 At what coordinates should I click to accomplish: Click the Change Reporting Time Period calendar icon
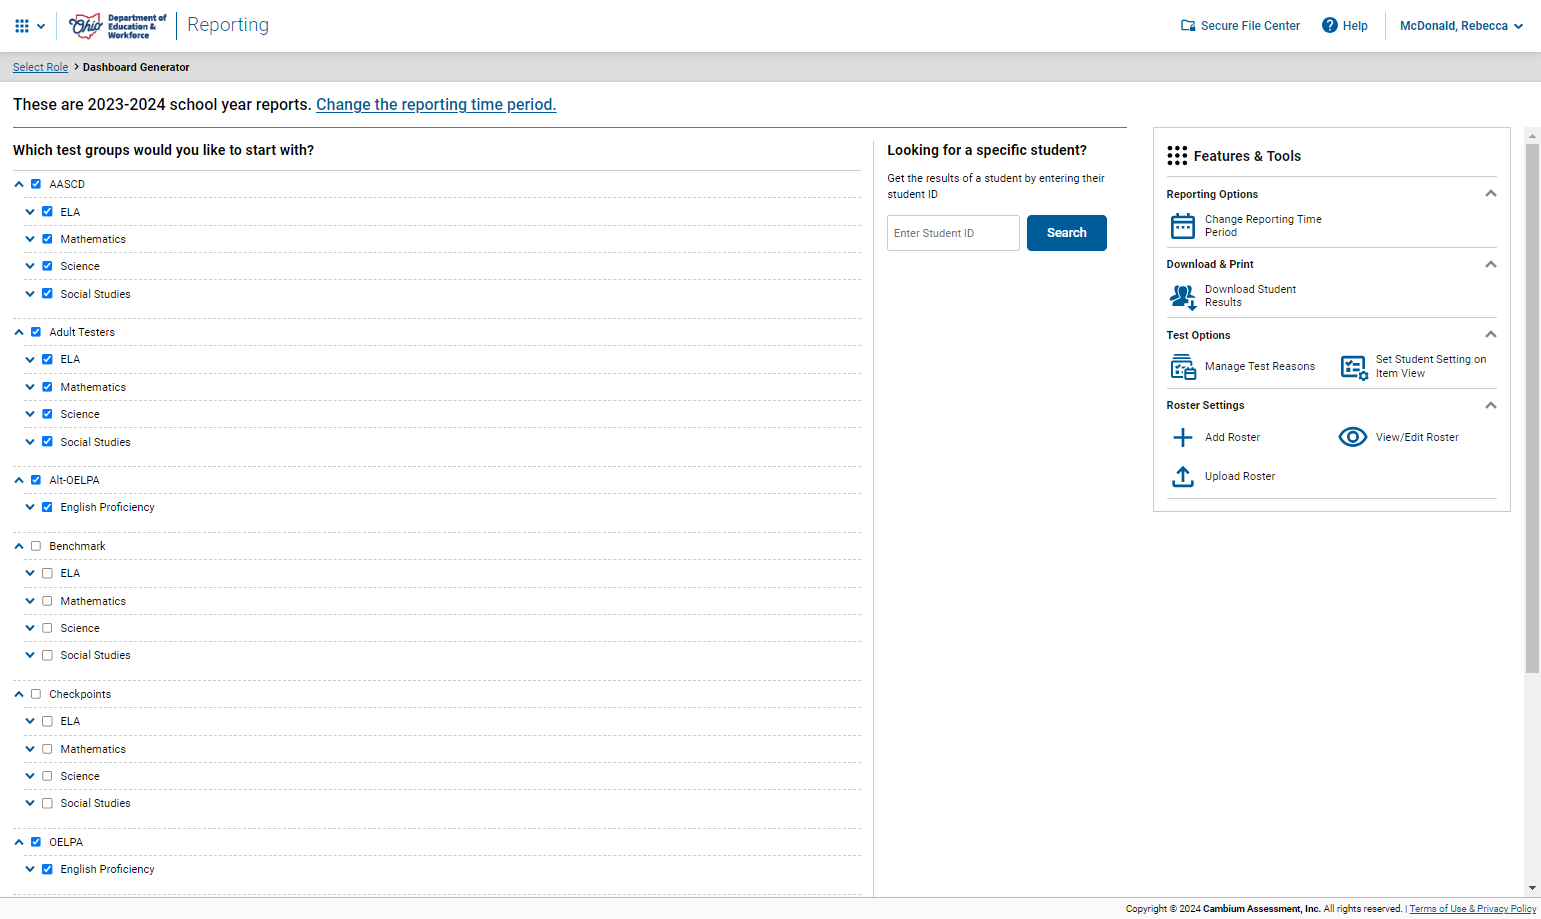coord(1183,226)
